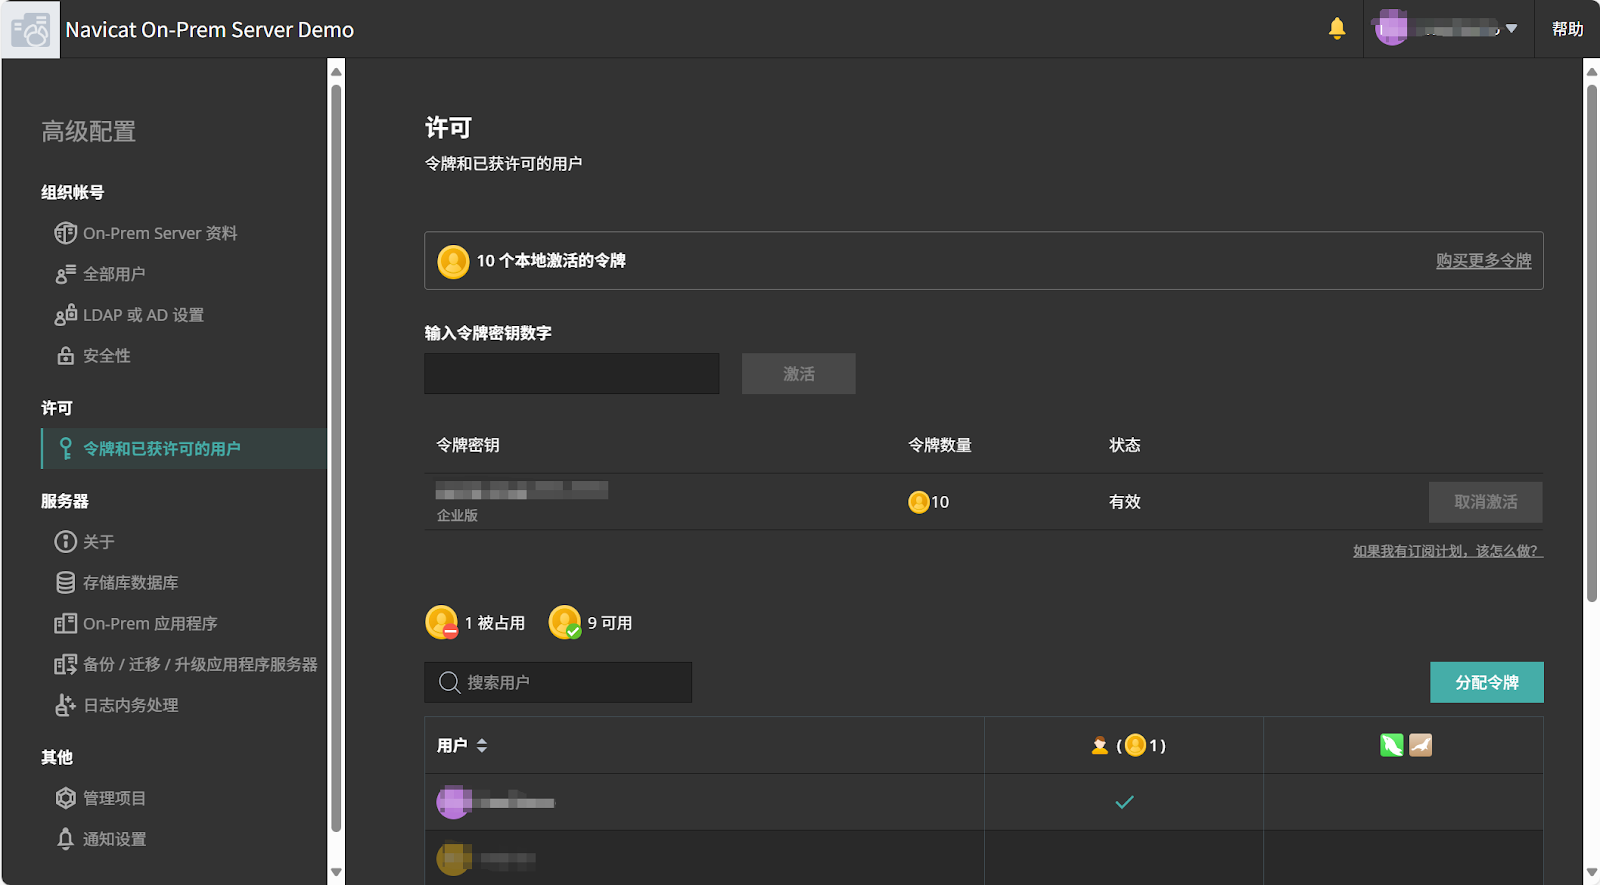Click the 1 被占用 token icon
This screenshot has height=885, width=1600.
coord(441,623)
